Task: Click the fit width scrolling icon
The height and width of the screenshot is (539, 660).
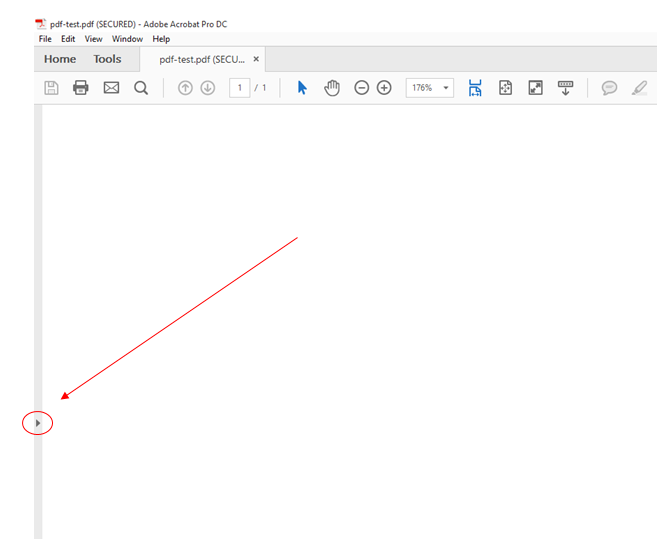Action: [x=475, y=88]
